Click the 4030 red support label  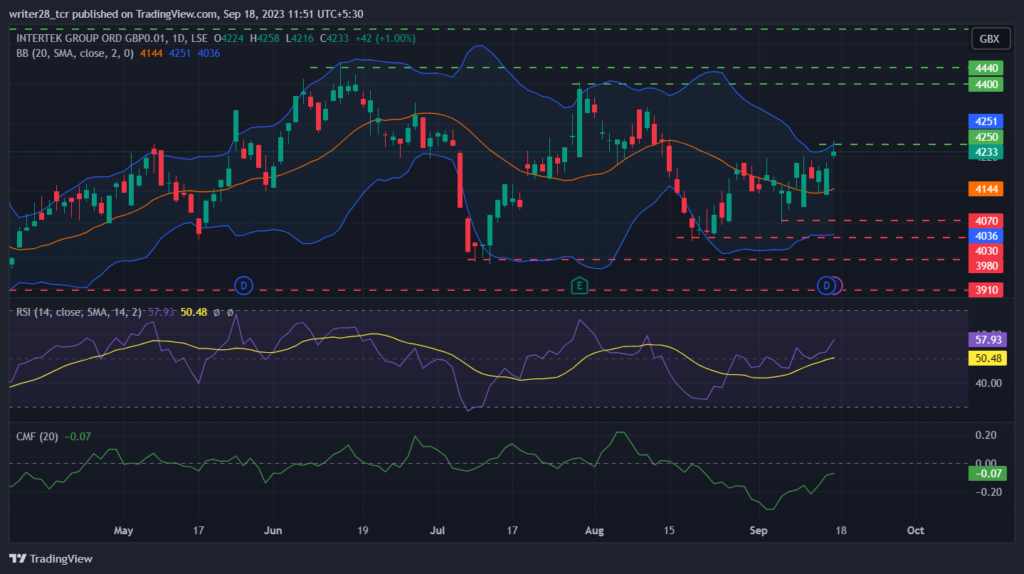pyautogui.click(x=985, y=251)
